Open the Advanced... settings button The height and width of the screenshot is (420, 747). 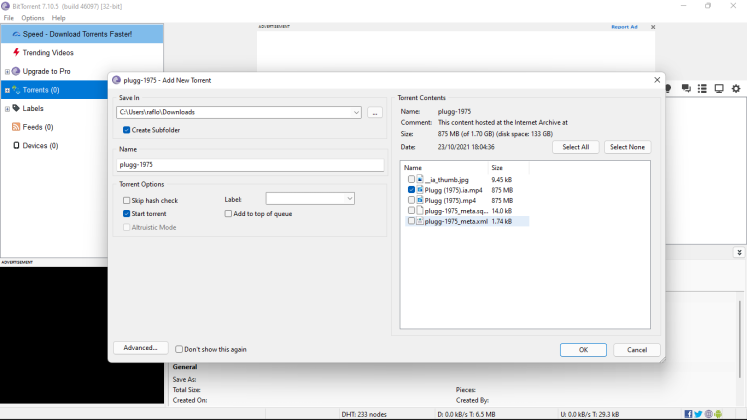pyautogui.click(x=141, y=348)
